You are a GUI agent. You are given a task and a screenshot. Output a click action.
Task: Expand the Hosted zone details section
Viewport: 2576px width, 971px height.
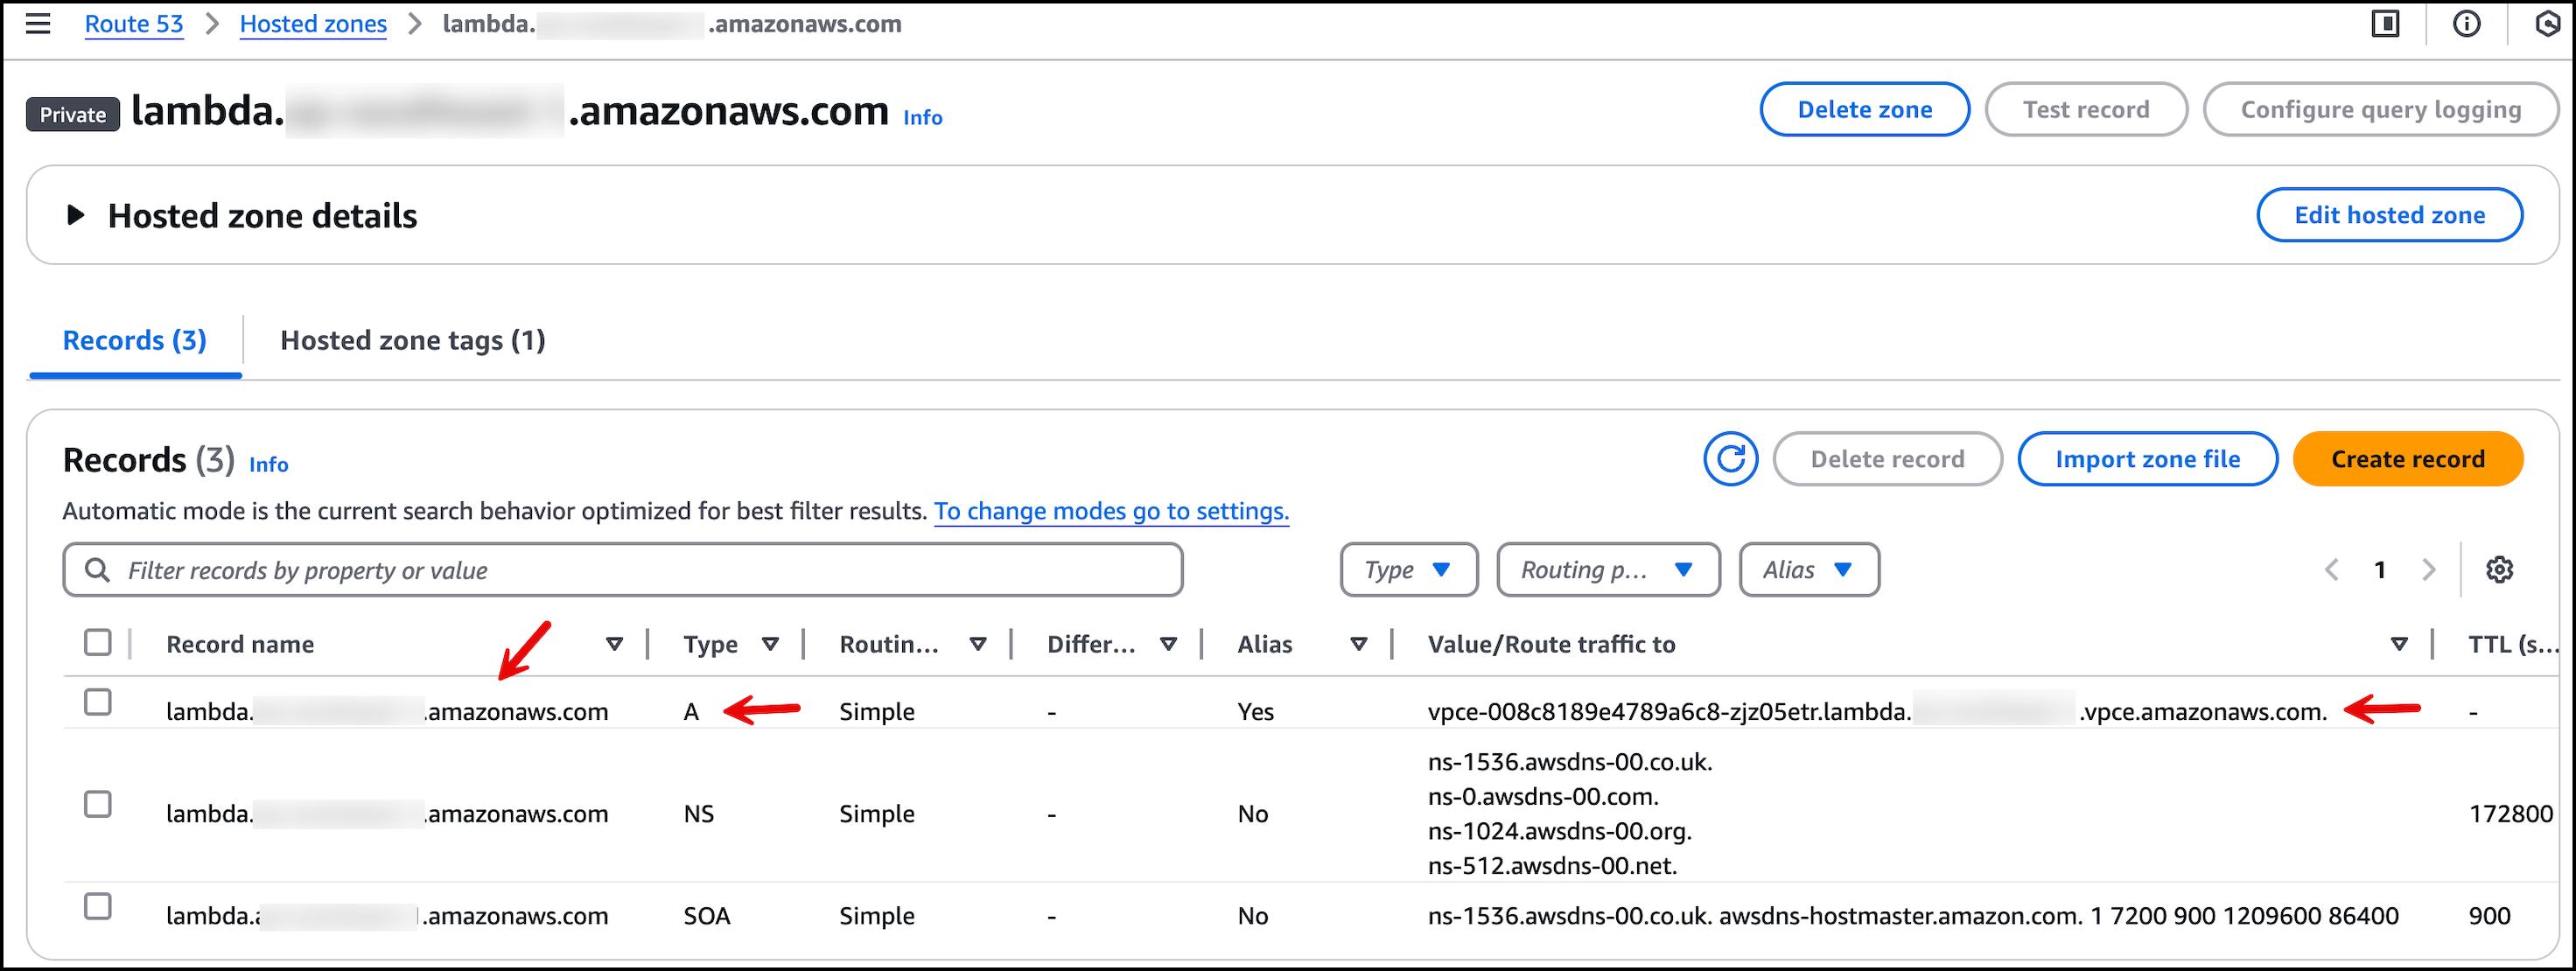(x=76, y=214)
